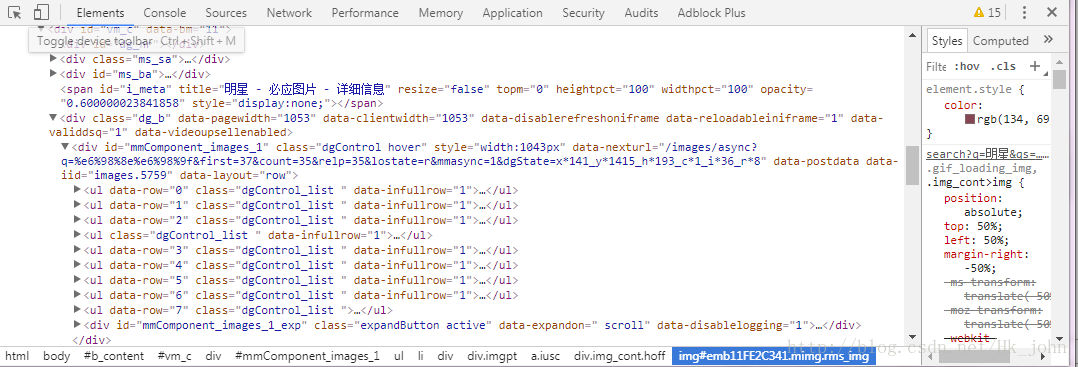
Task: Open the Memory tab
Action: pos(441,12)
